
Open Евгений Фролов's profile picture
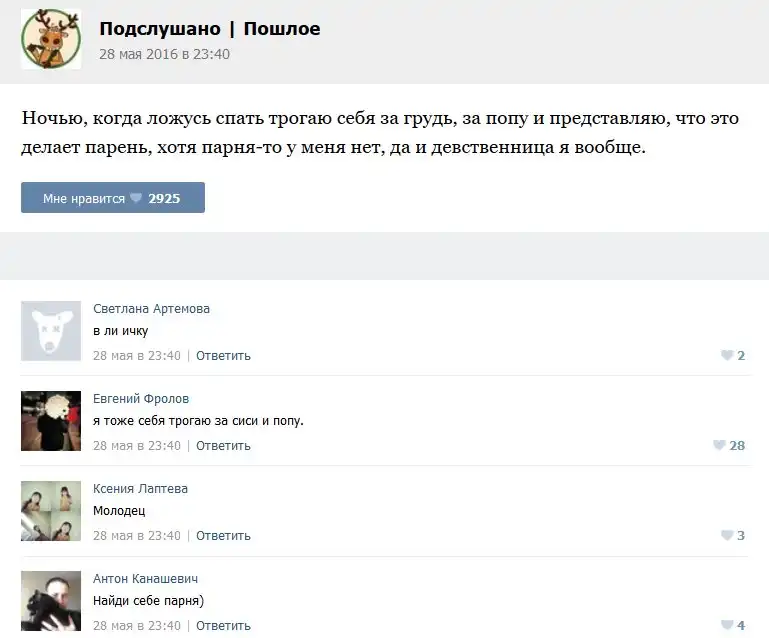pyautogui.click(x=51, y=421)
